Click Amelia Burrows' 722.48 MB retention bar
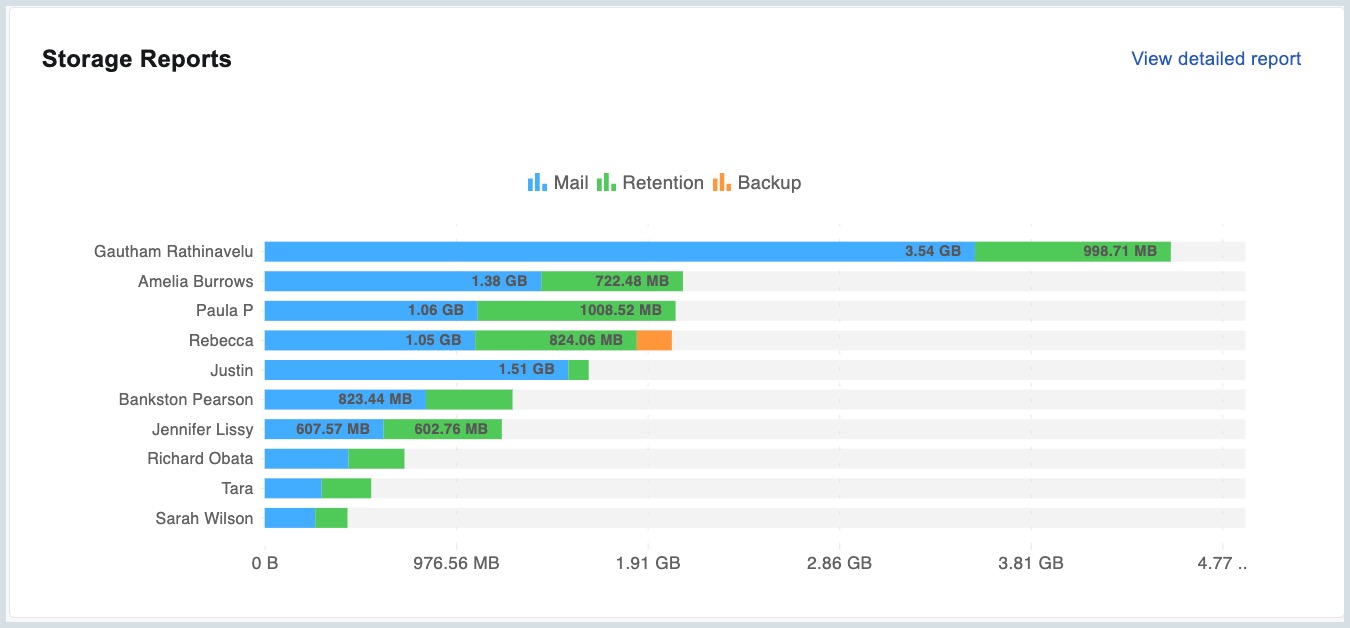The height and width of the screenshot is (628, 1350). click(611, 282)
